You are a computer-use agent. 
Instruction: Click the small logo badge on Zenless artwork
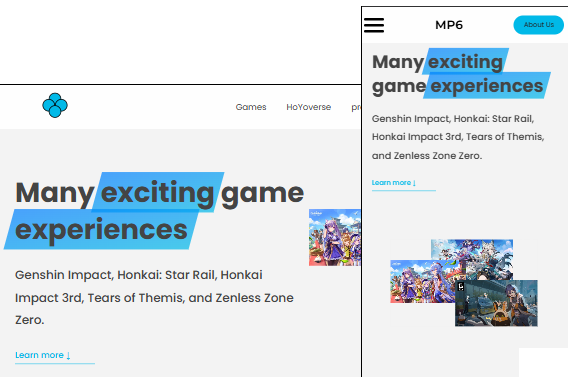tap(461, 287)
